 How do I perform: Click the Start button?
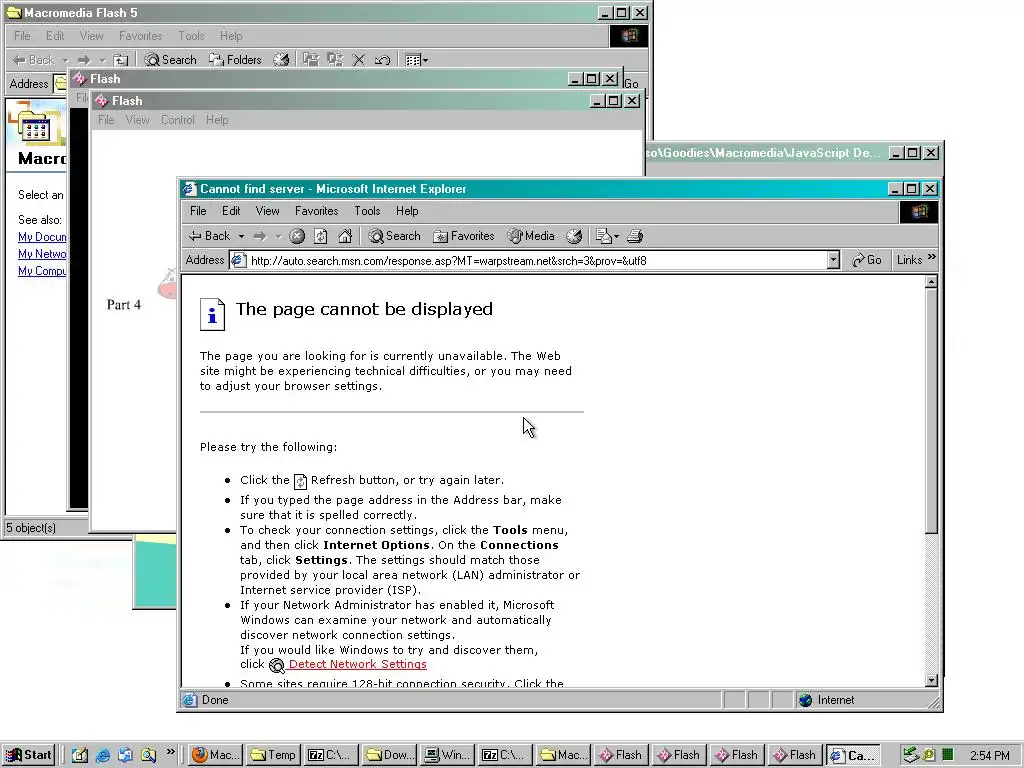tap(28, 755)
